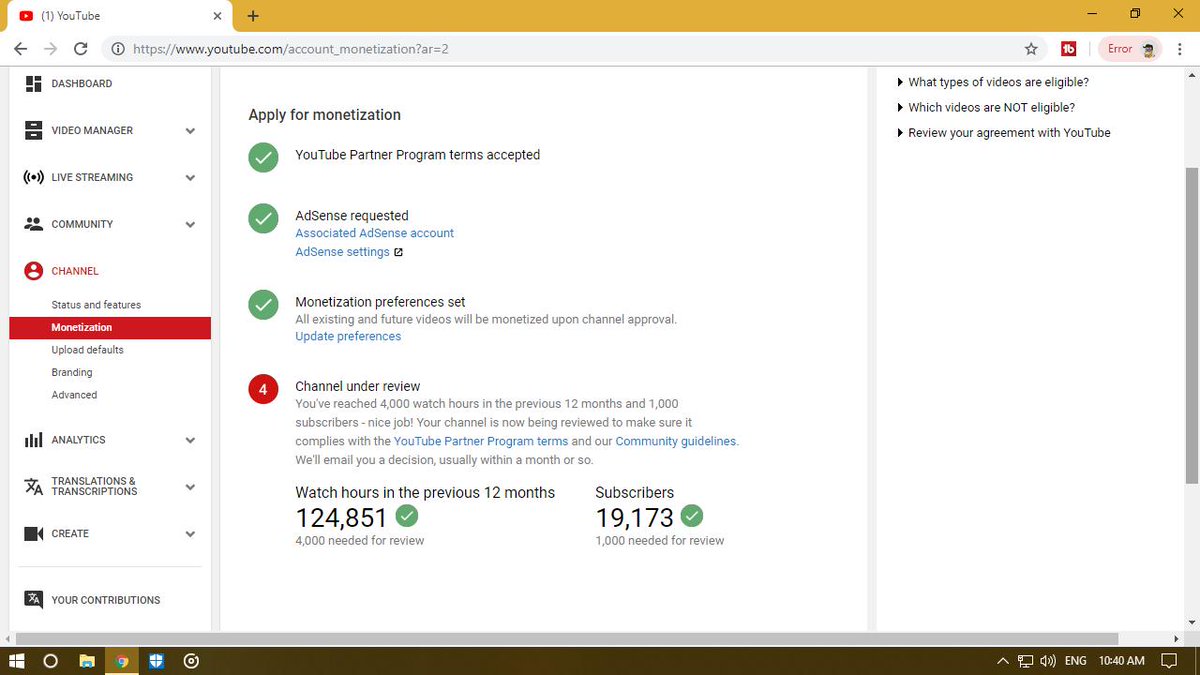1200x675 pixels.
Task: Click the site information icon in address bar
Action: (x=118, y=48)
